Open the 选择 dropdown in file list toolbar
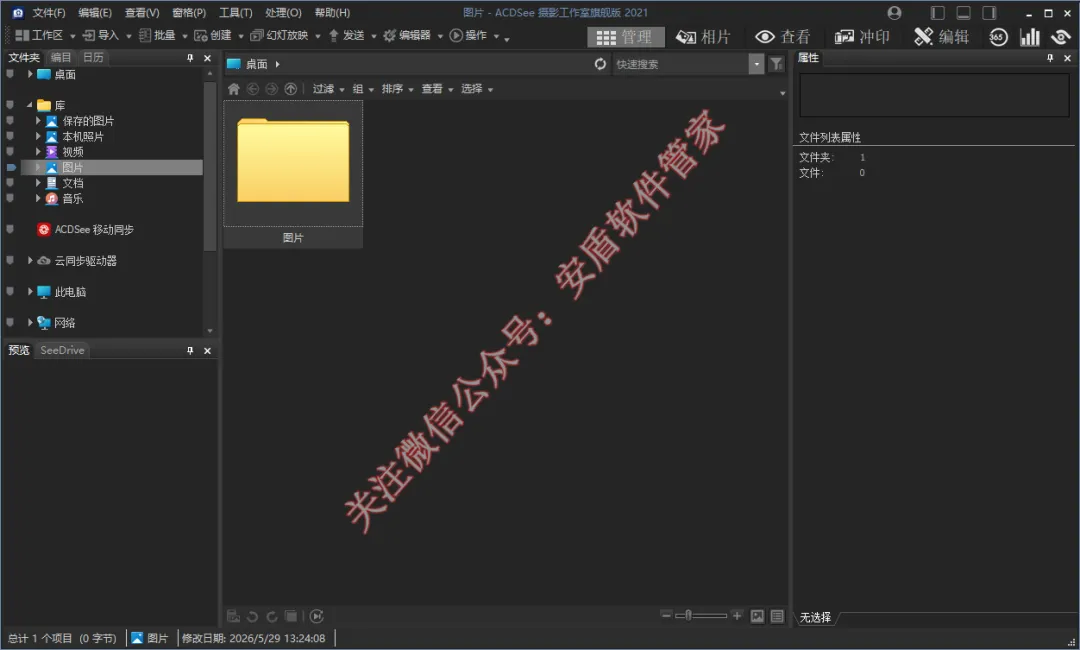 tap(477, 89)
